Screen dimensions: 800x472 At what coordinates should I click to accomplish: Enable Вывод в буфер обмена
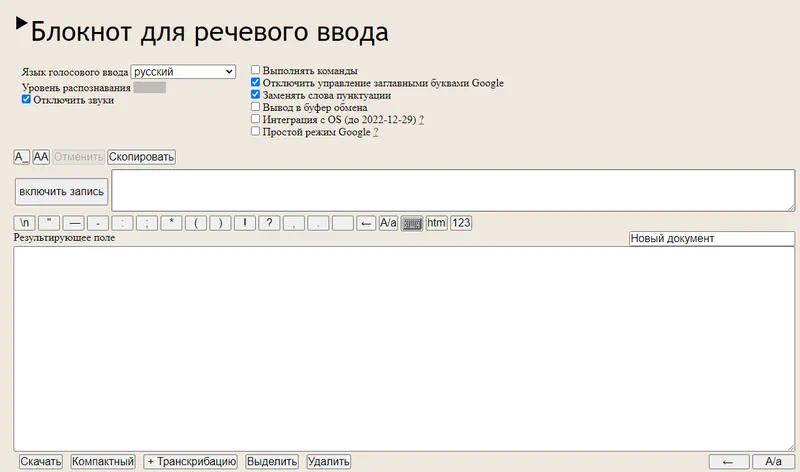(x=256, y=107)
